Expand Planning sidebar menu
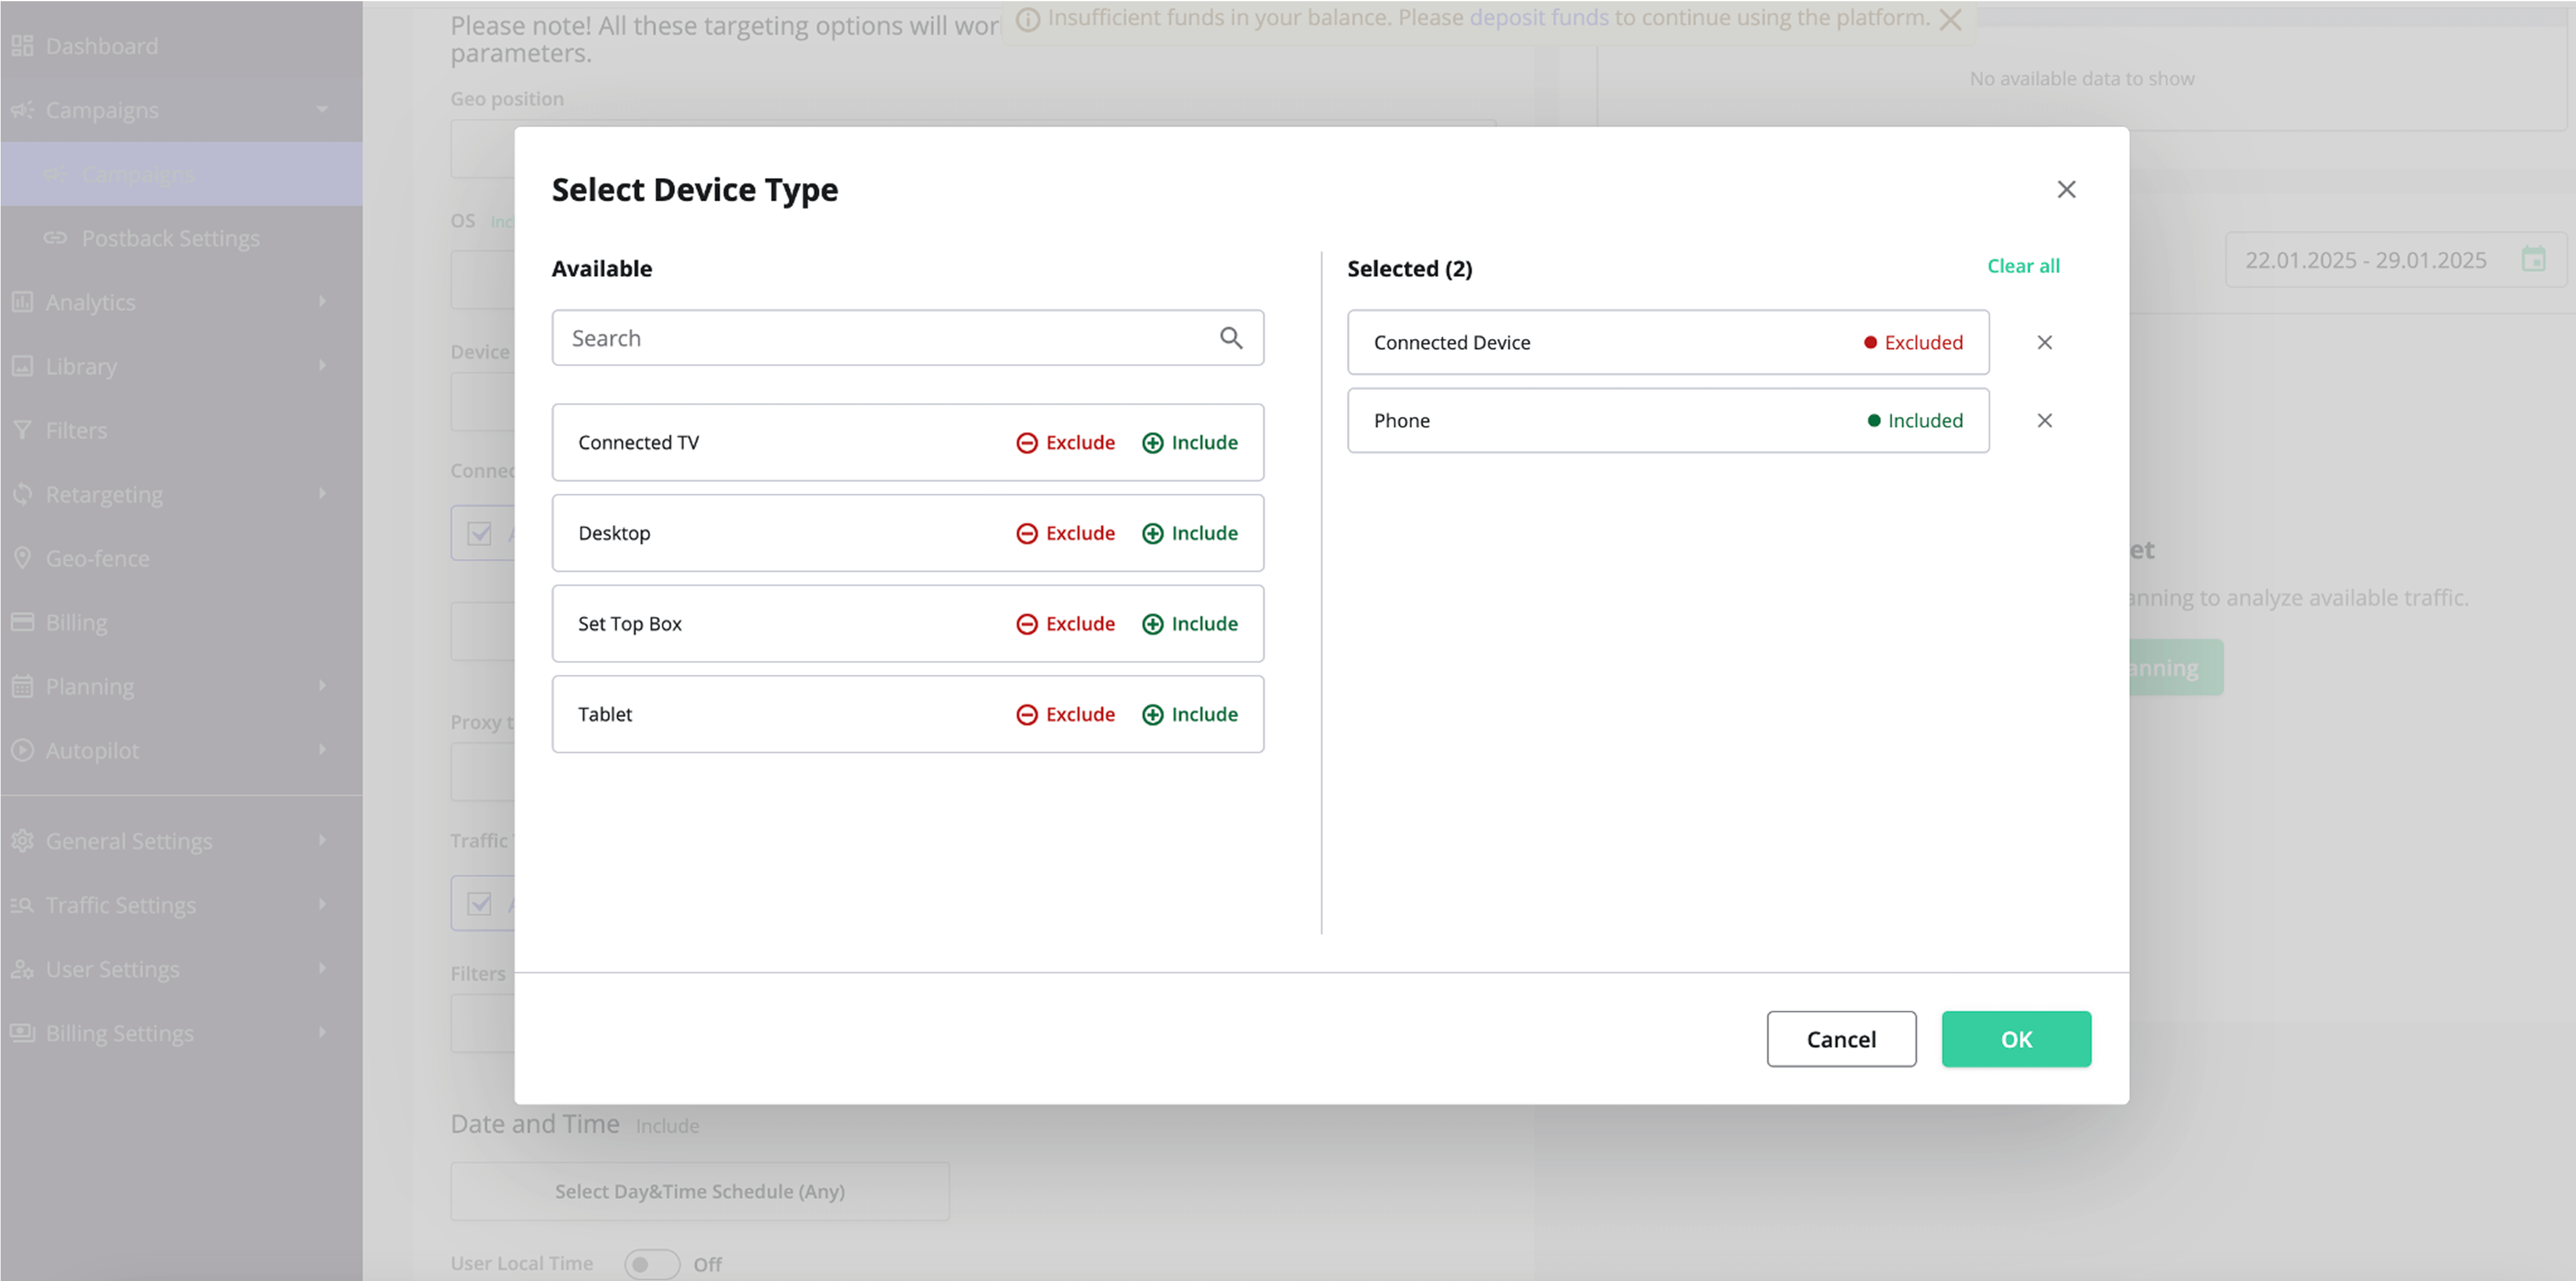Screen dimensions: 2576x1281 [181, 686]
